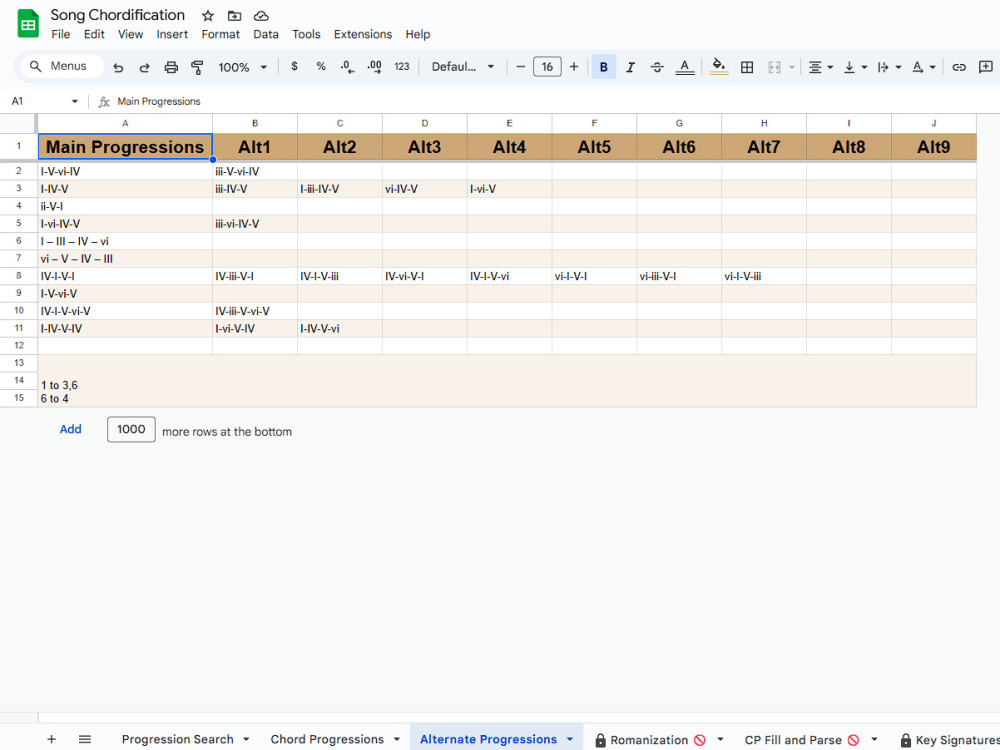The height and width of the screenshot is (750, 1000).
Task: Click the 1000 rows count field
Action: (x=131, y=429)
